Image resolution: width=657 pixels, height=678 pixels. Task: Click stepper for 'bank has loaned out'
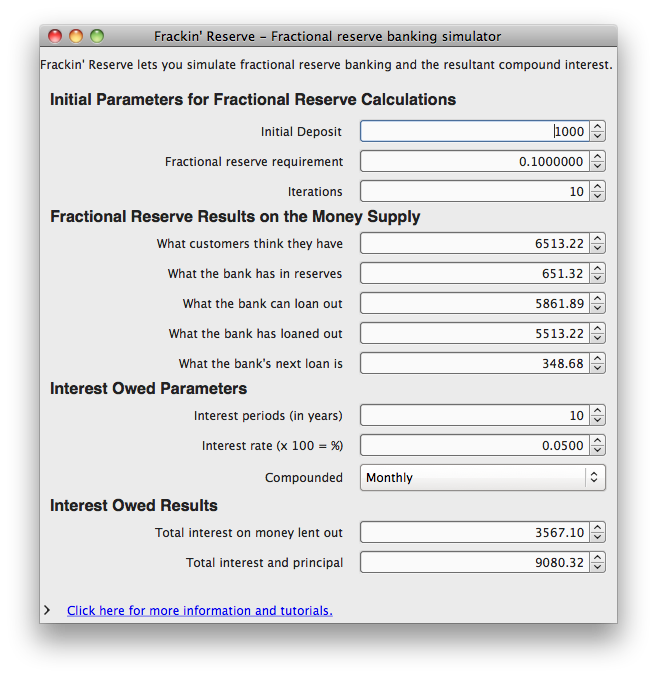tap(597, 334)
